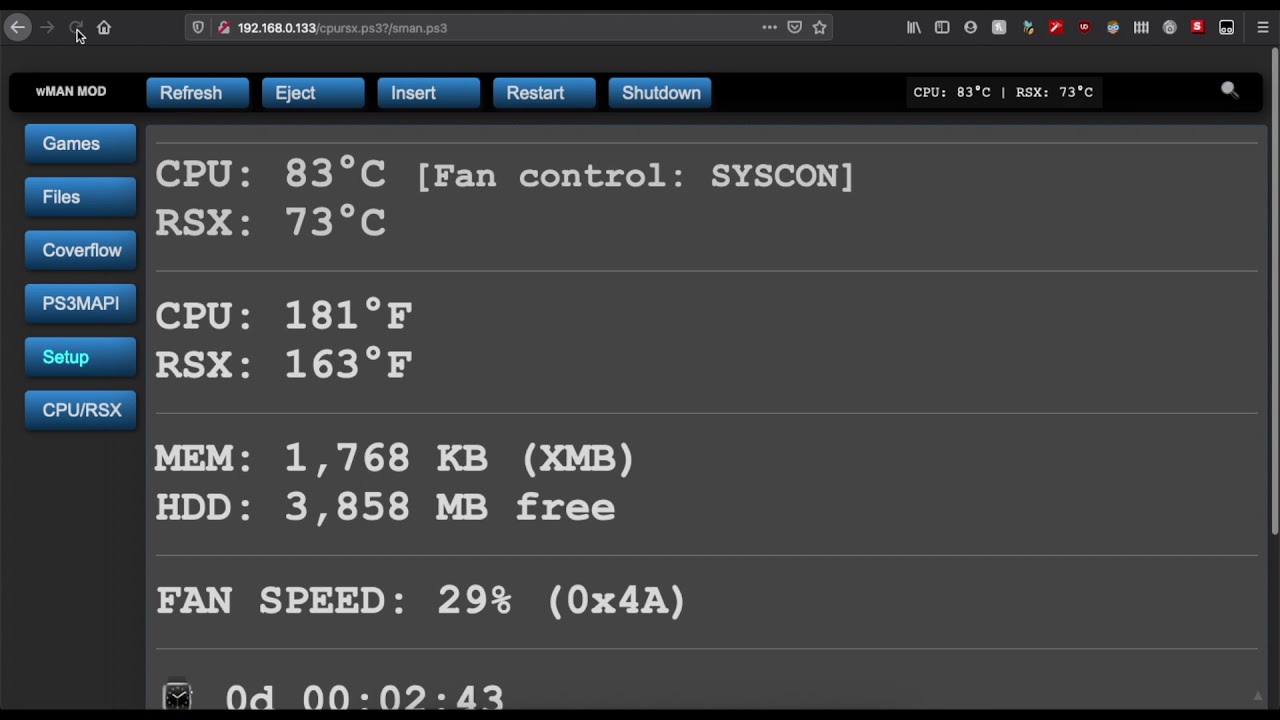This screenshot has height=720, width=1280.
Task: Open the PS3MAPI sidebar page
Action: [x=80, y=304]
